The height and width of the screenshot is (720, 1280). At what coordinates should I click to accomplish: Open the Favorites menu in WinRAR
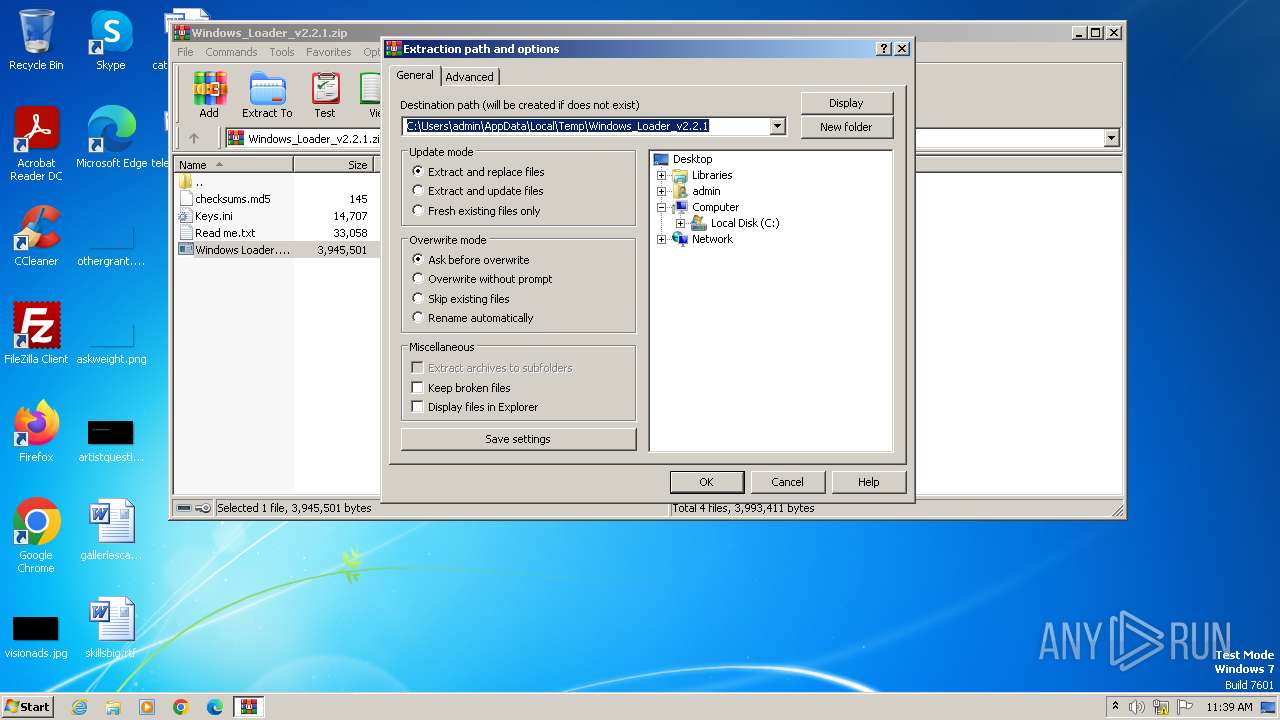329,52
